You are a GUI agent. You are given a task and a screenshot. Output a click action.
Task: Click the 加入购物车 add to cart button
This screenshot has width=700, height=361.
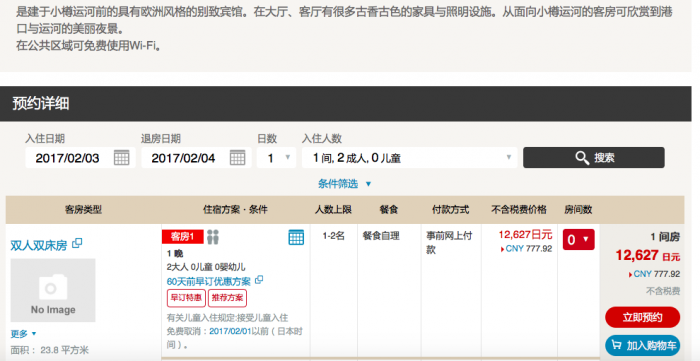642,345
